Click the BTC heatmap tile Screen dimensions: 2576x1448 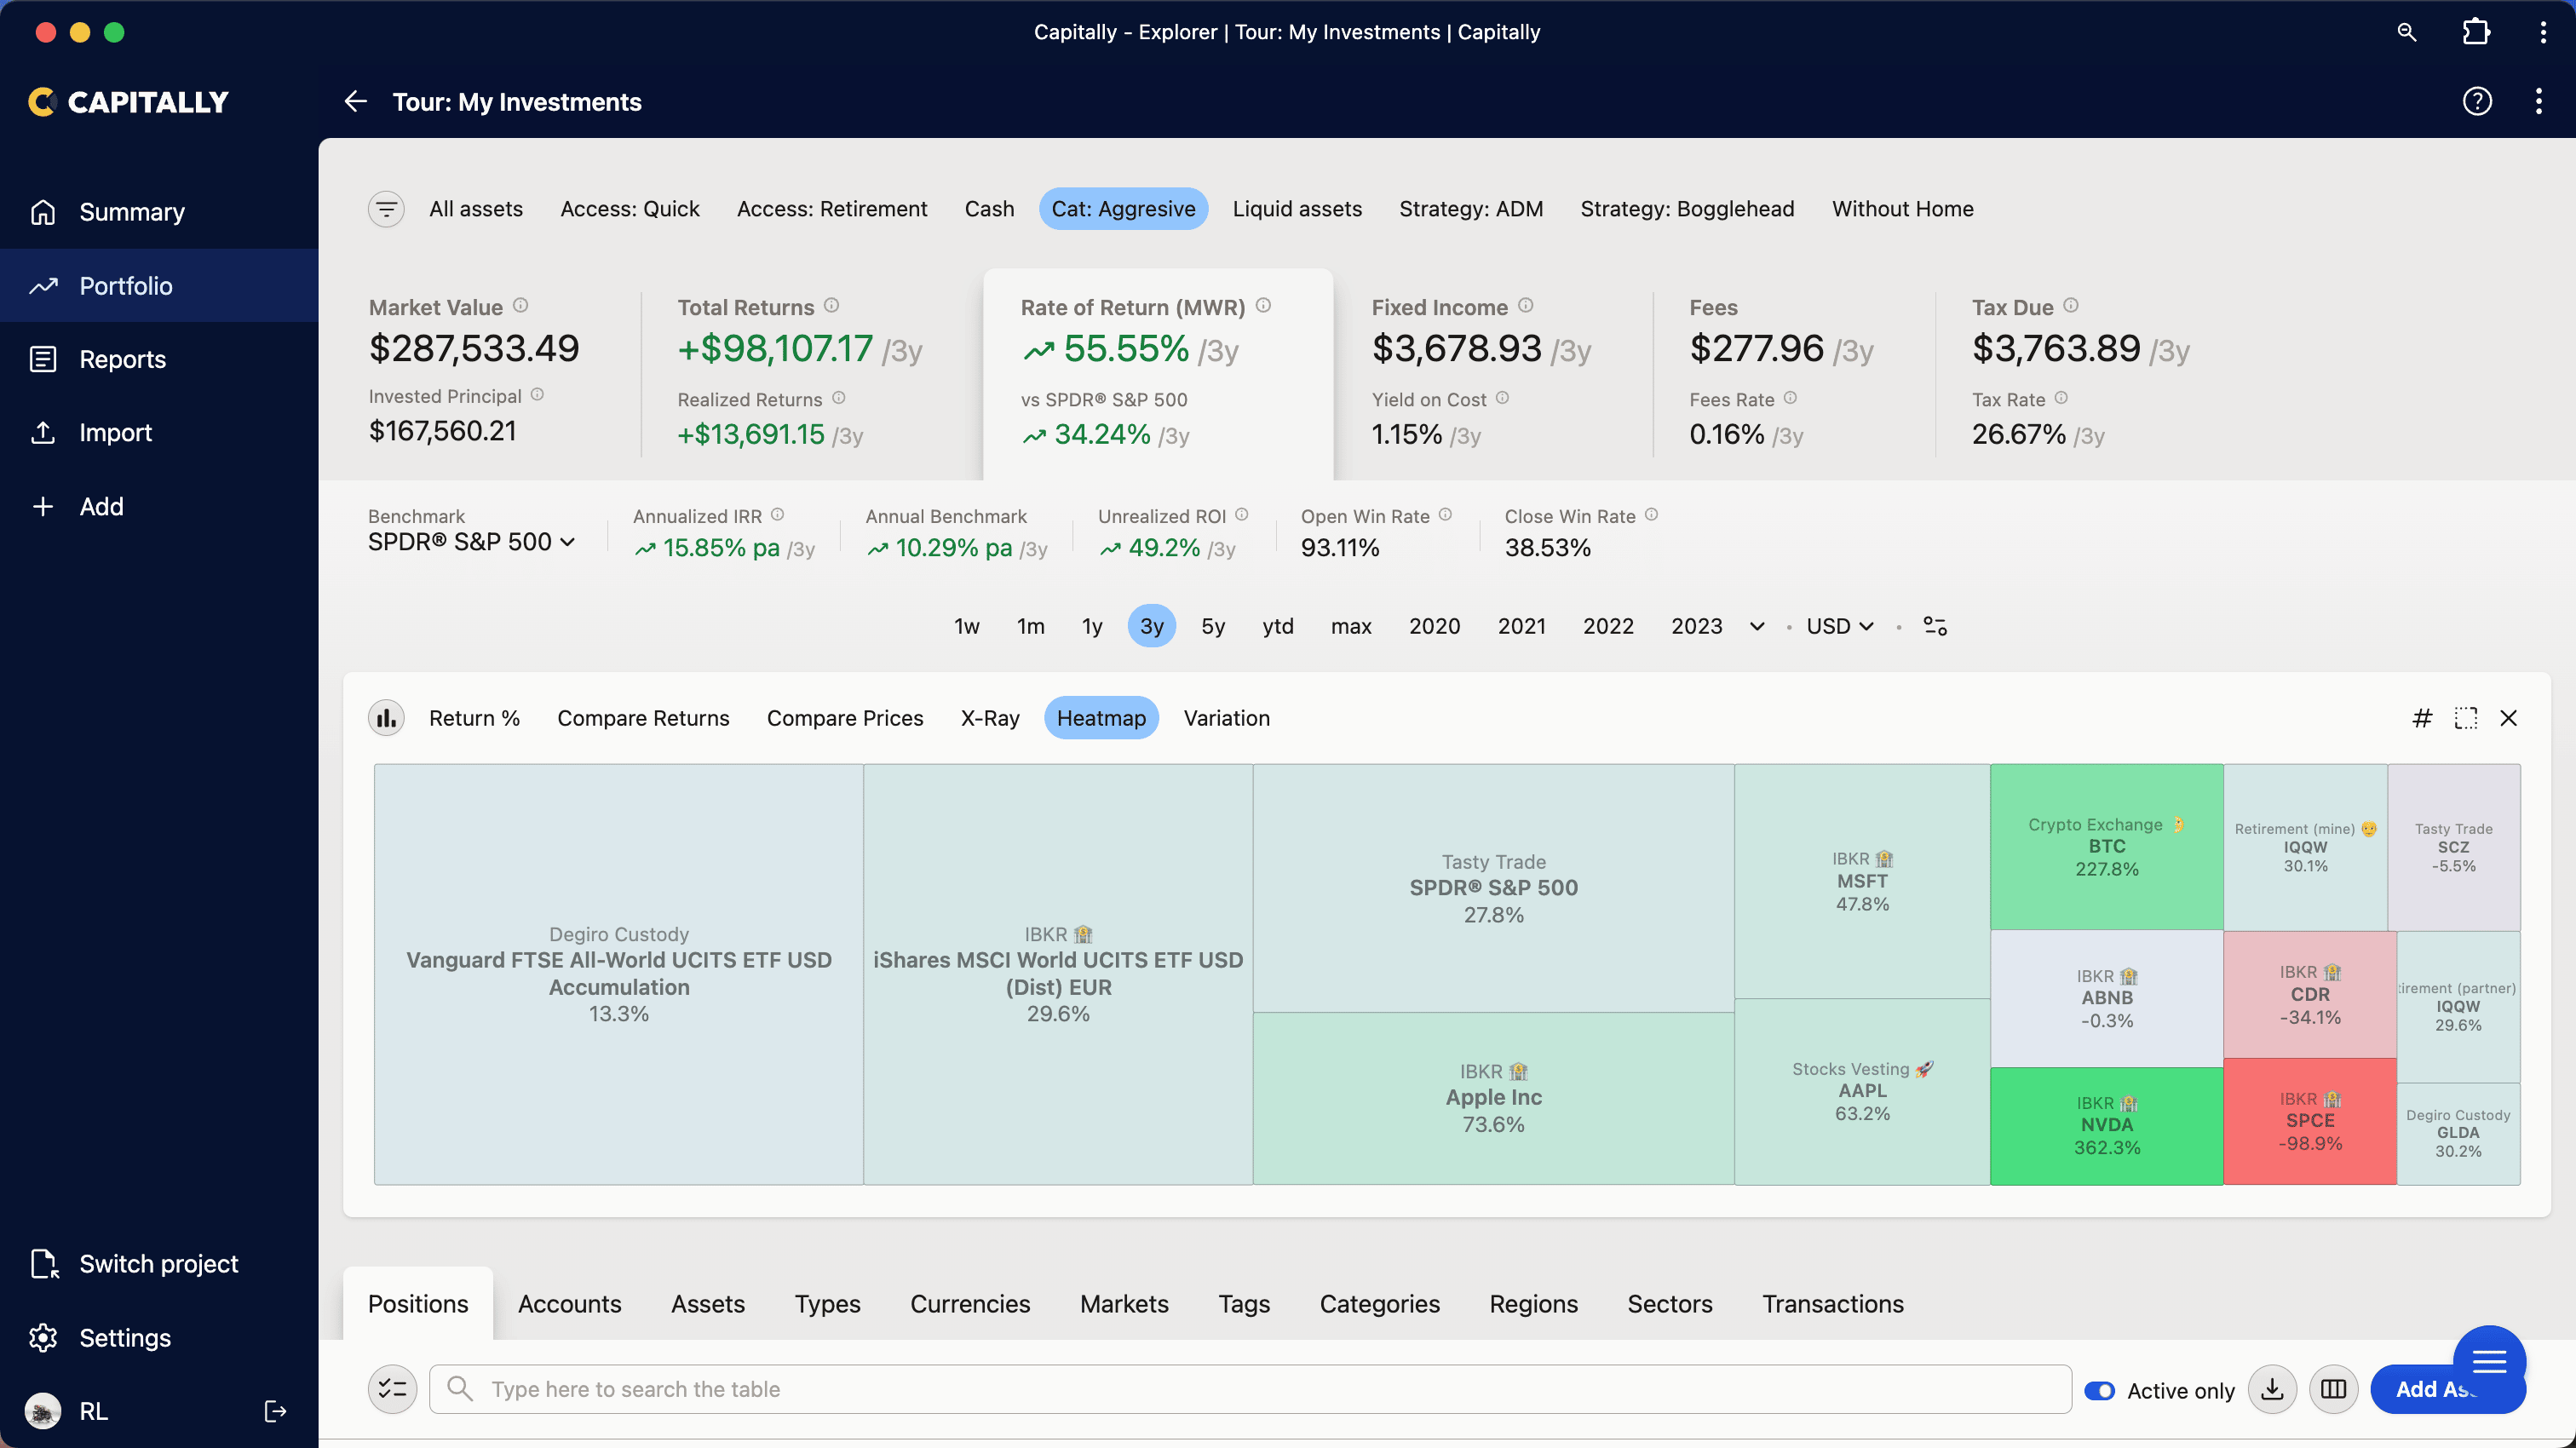coord(2106,847)
